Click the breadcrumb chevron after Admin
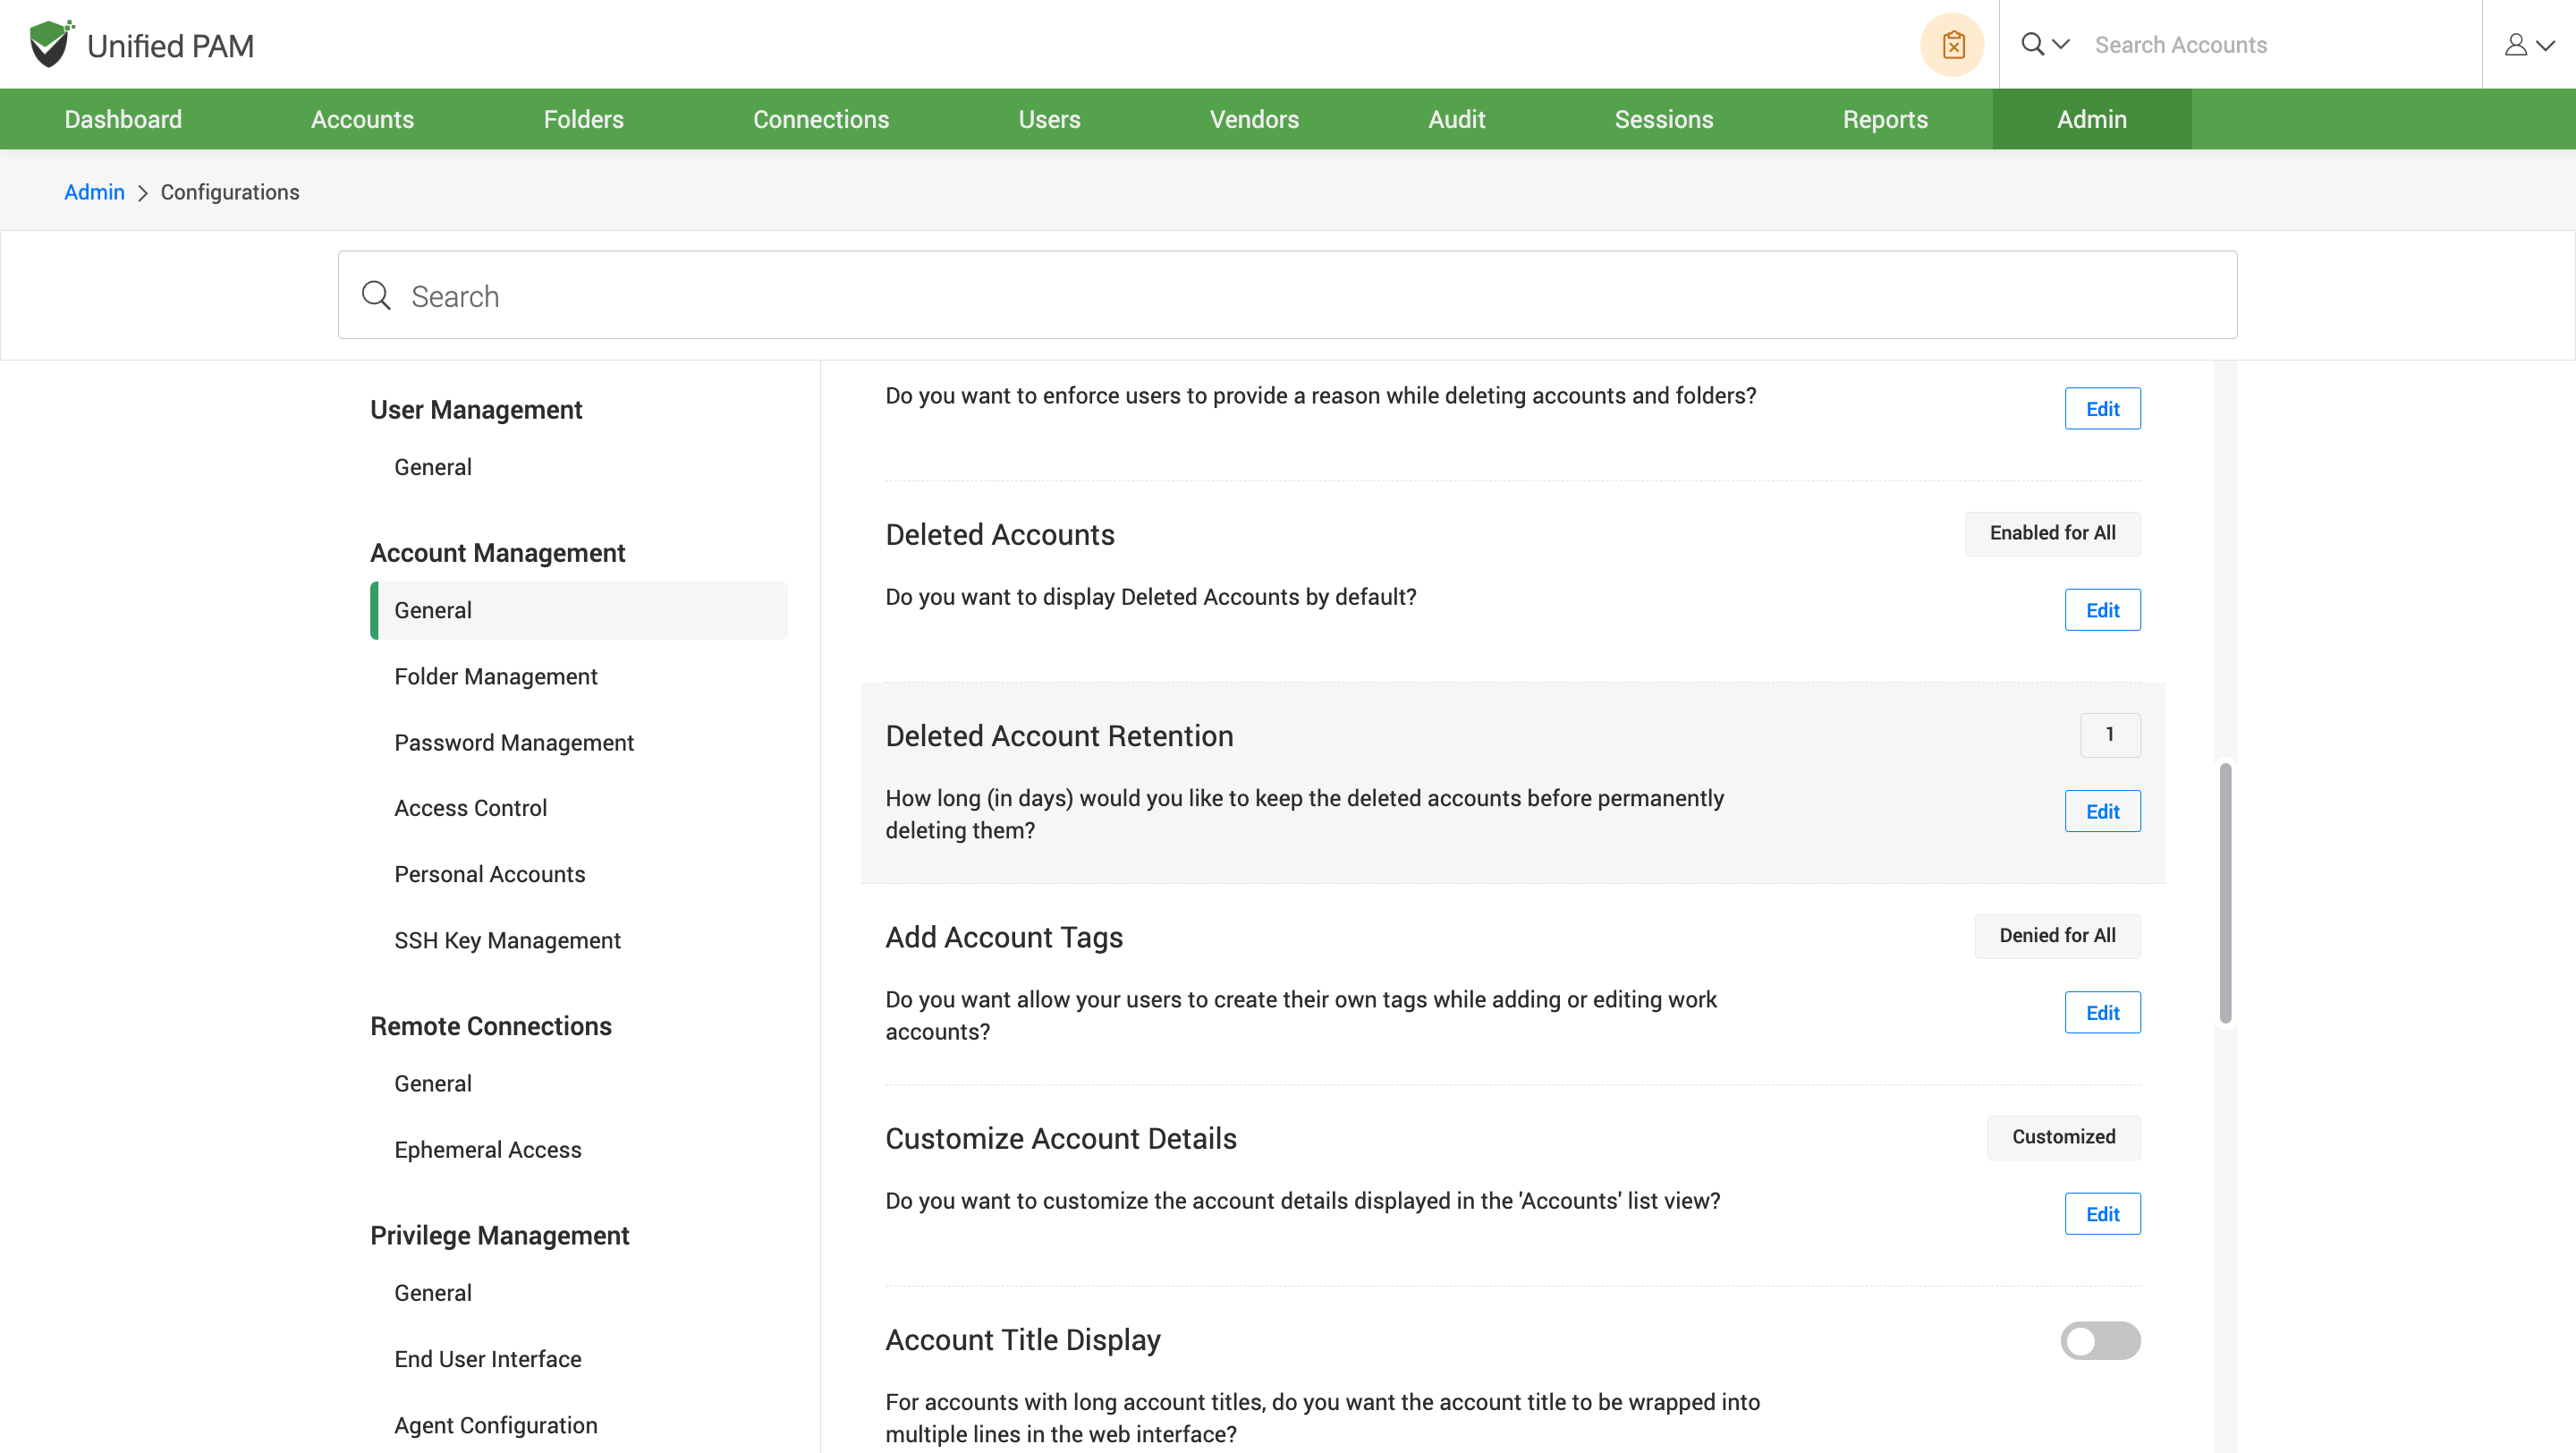The width and height of the screenshot is (2576, 1453). tap(142, 193)
